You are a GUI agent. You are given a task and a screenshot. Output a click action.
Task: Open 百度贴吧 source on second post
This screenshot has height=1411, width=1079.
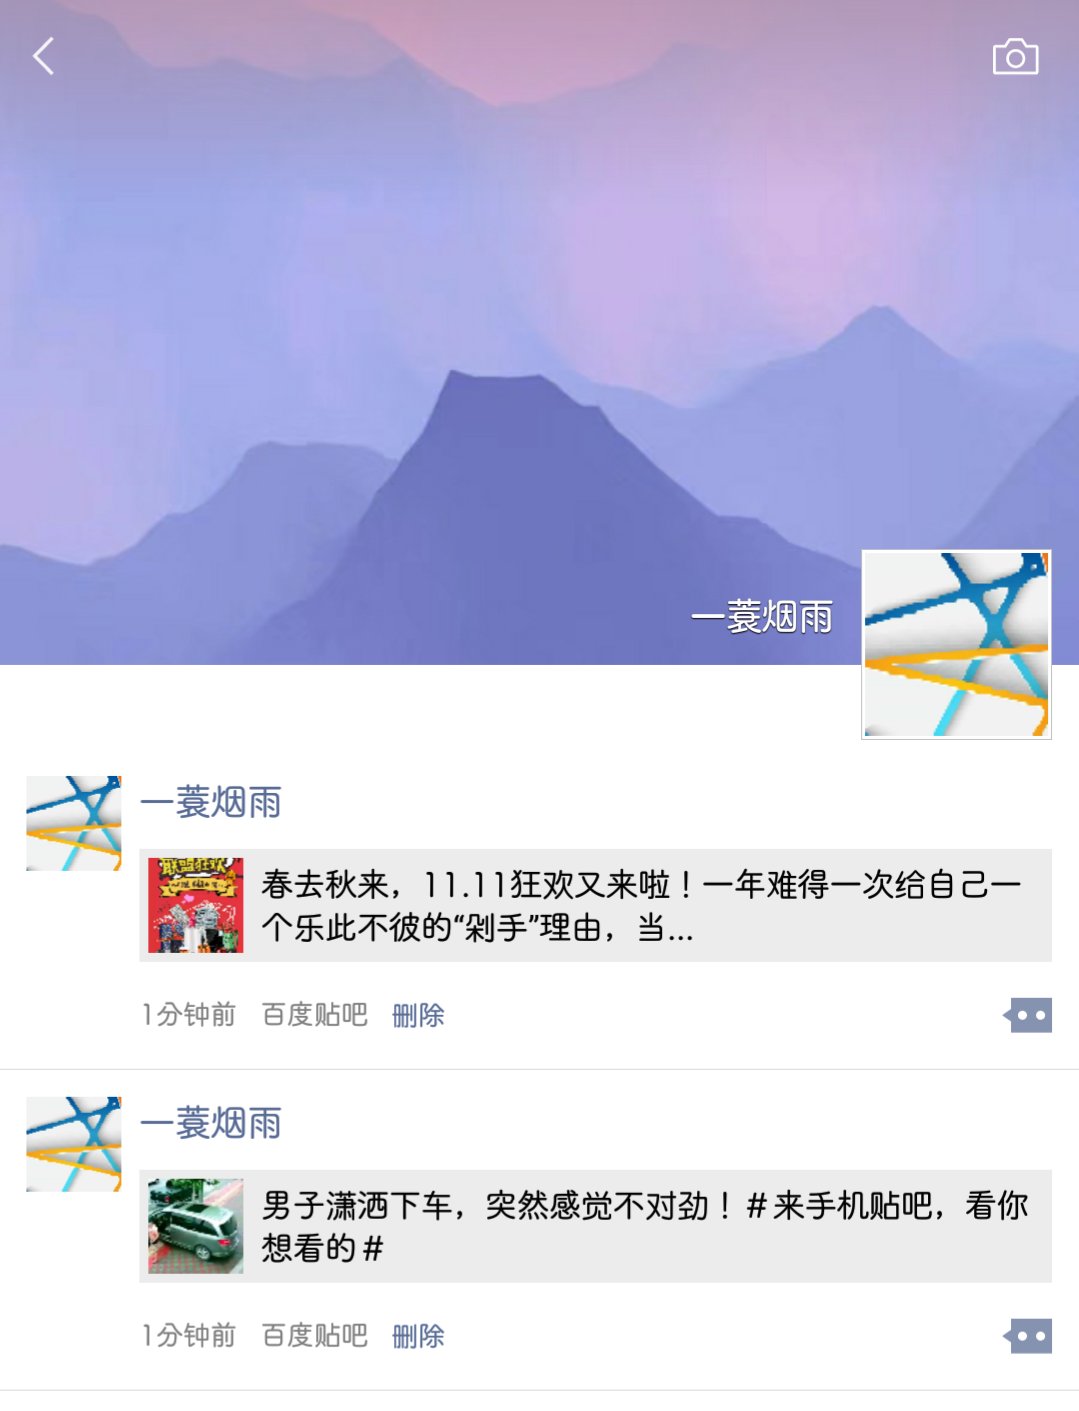pyautogui.click(x=315, y=1336)
